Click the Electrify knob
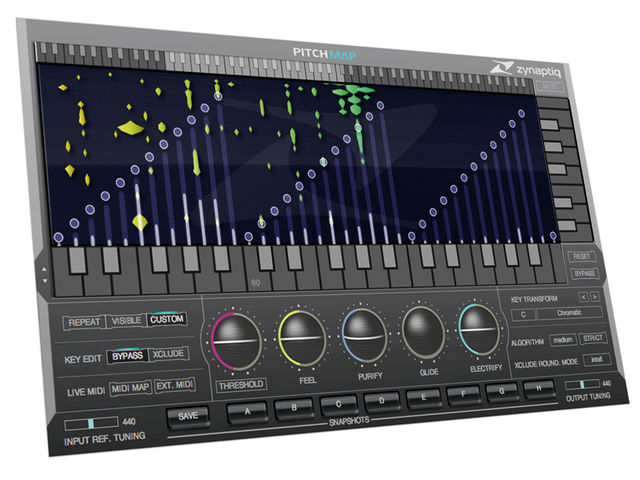 point(478,329)
